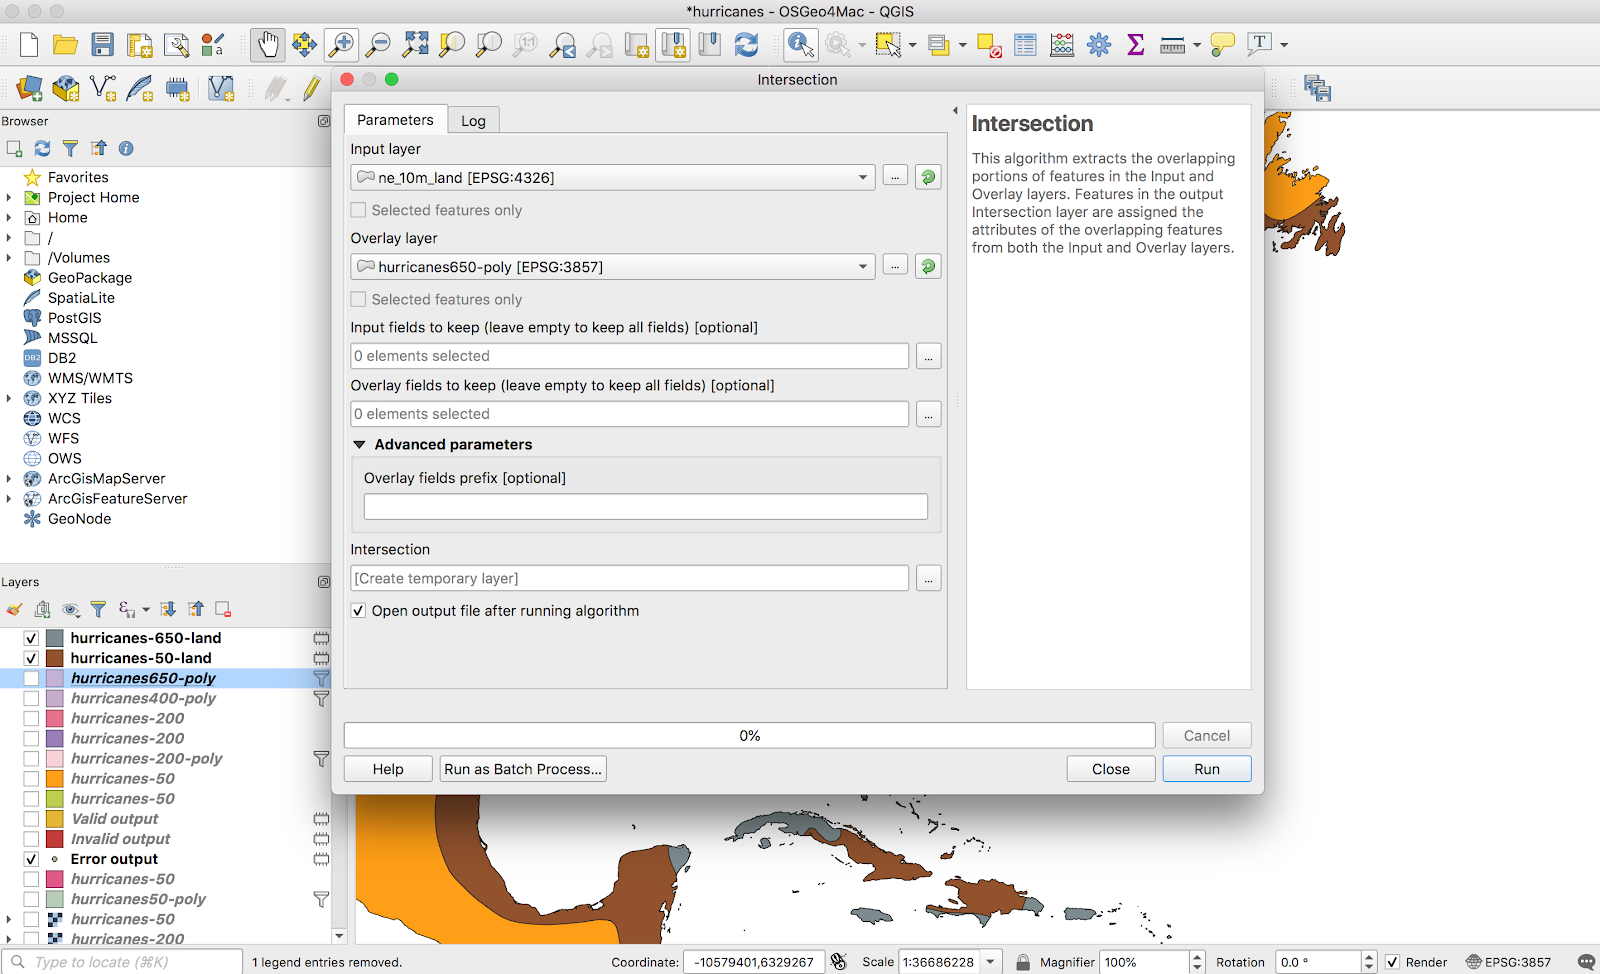This screenshot has height=974, width=1600.
Task: Collapse the Advanced parameters section
Action: (359, 445)
